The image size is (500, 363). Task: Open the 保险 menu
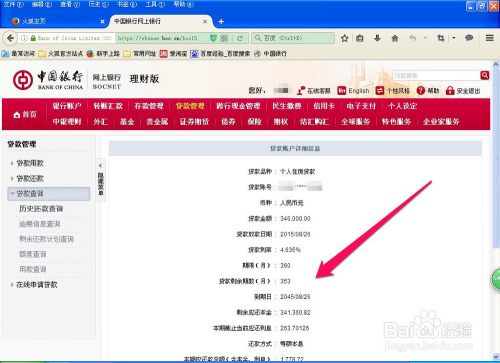[255, 122]
